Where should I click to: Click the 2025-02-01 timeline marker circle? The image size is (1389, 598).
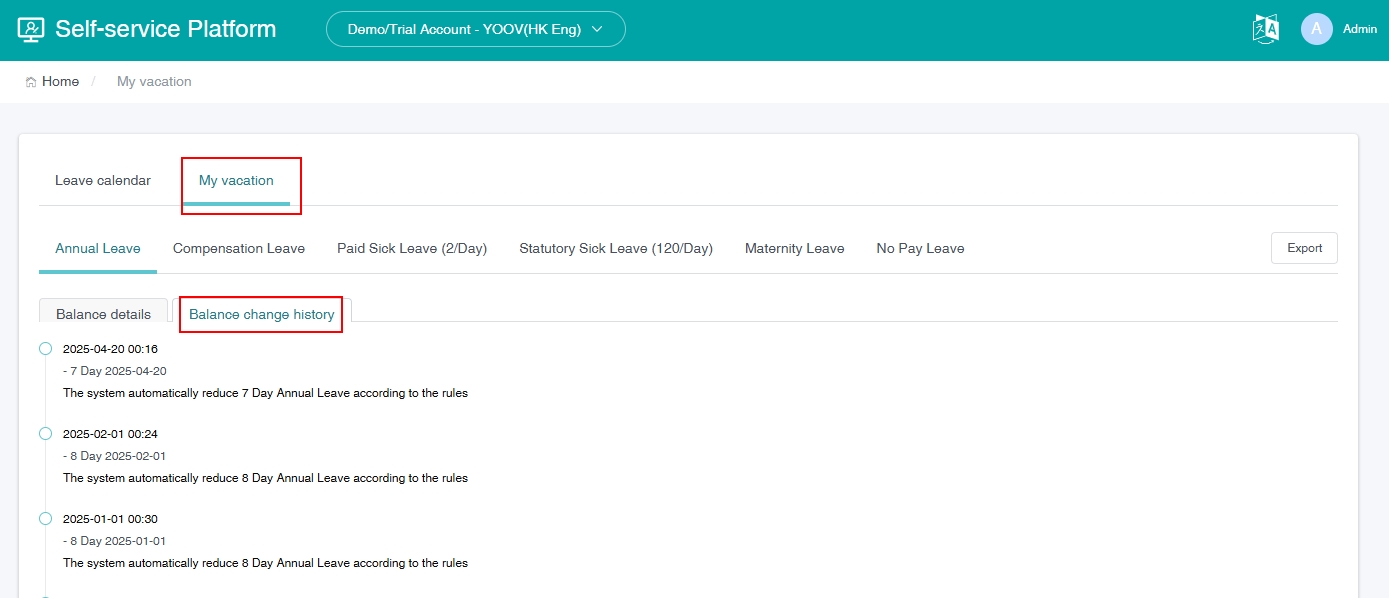[45, 434]
